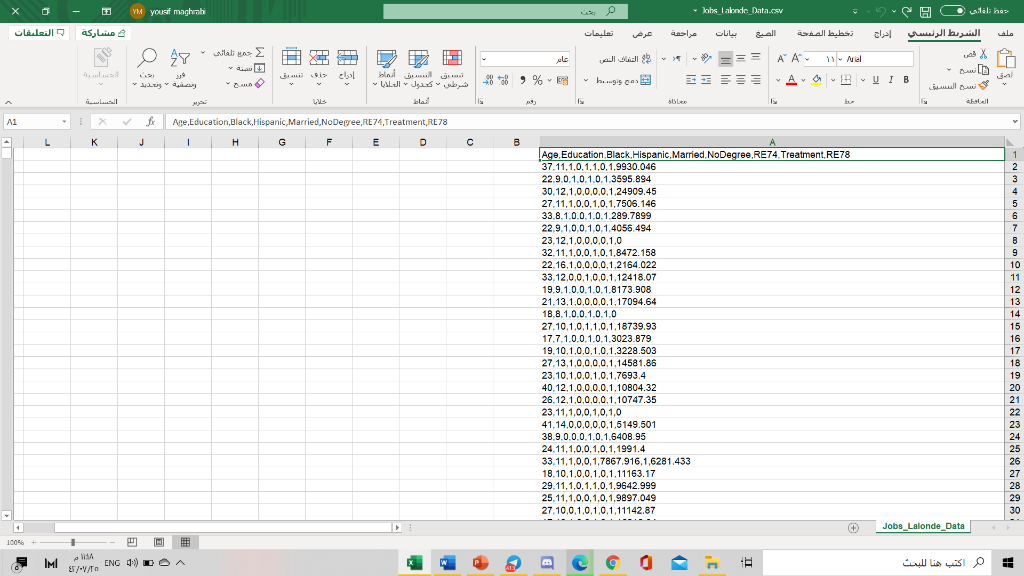Open the عرض ribbon tab
The image size is (1024, 576).
point(643,33)
